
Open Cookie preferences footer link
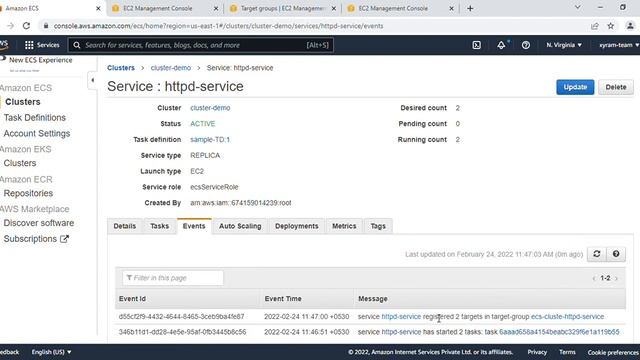point(613,352)
